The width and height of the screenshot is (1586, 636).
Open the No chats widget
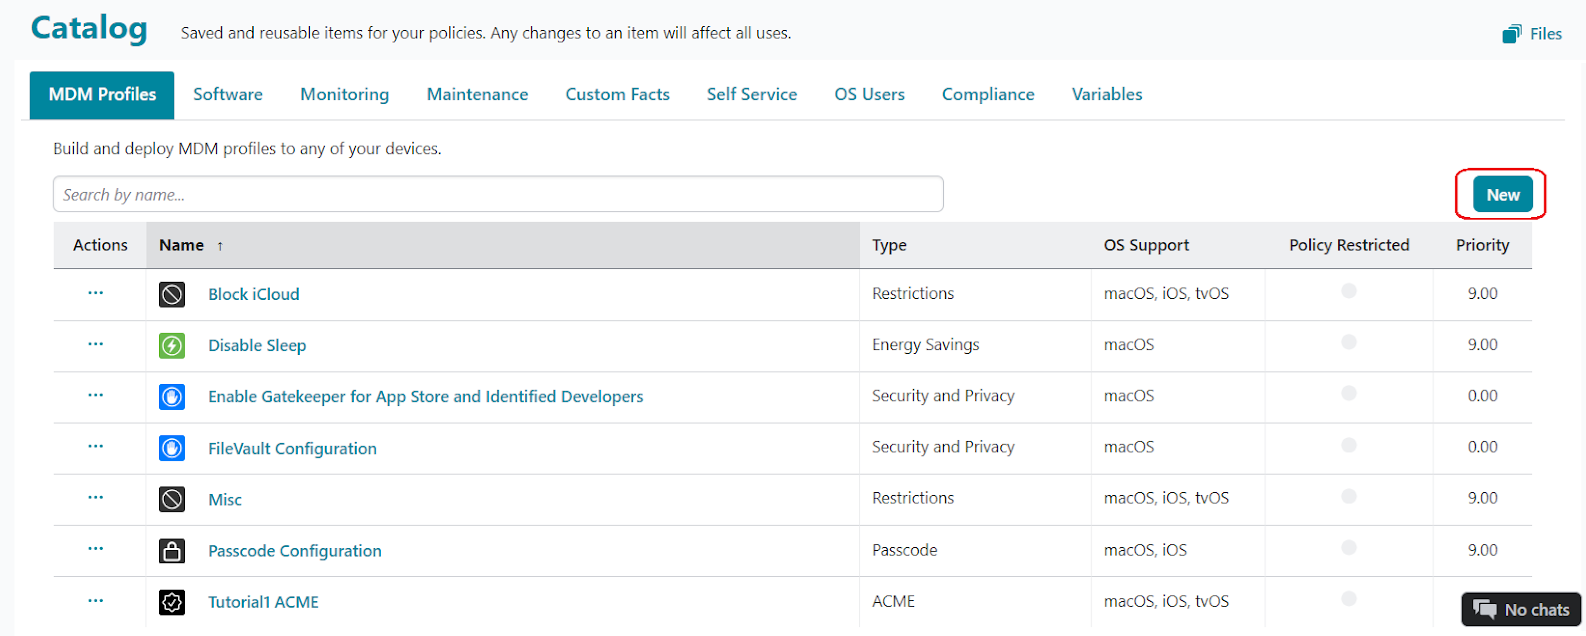[x=1522, y=610]
